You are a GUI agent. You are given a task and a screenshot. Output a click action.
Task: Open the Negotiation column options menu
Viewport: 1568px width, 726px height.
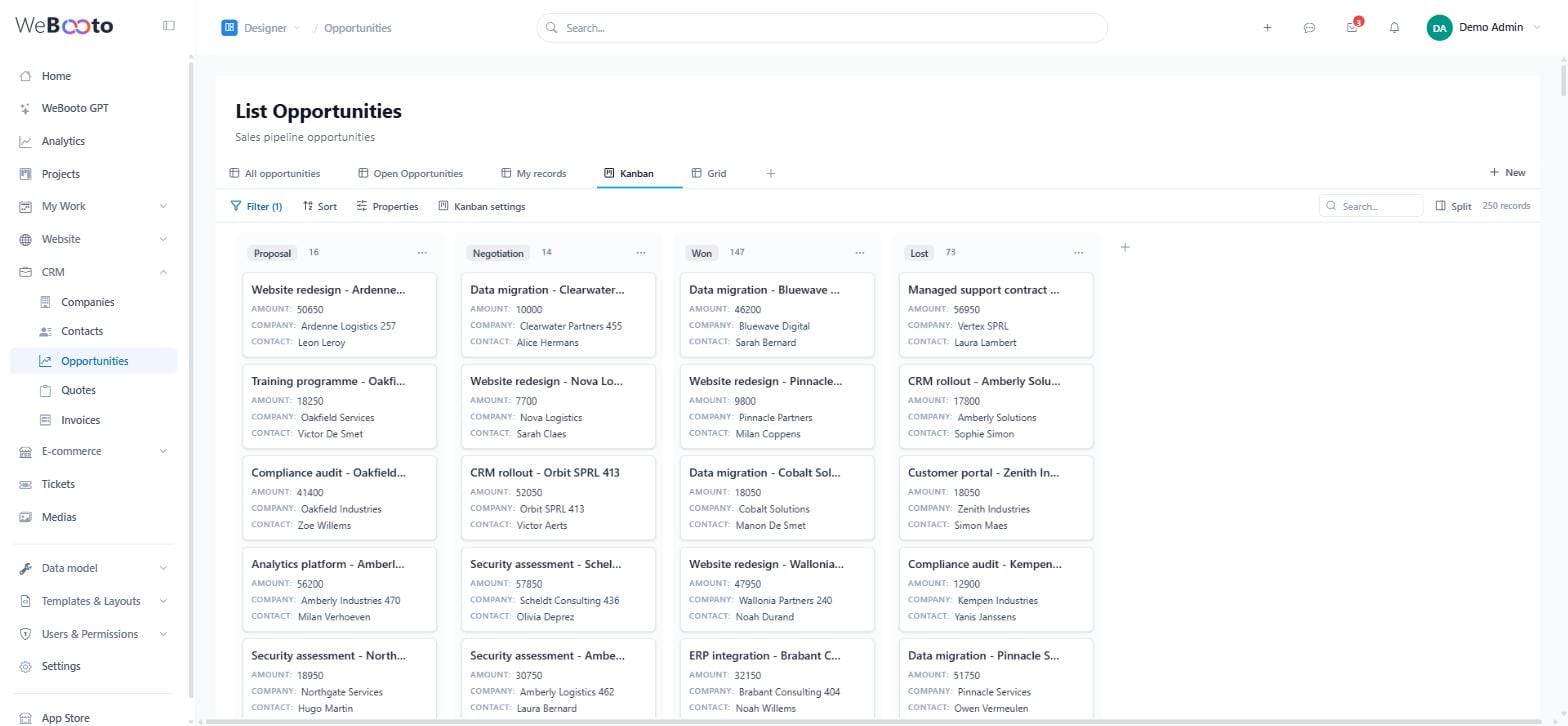[641, 253]
